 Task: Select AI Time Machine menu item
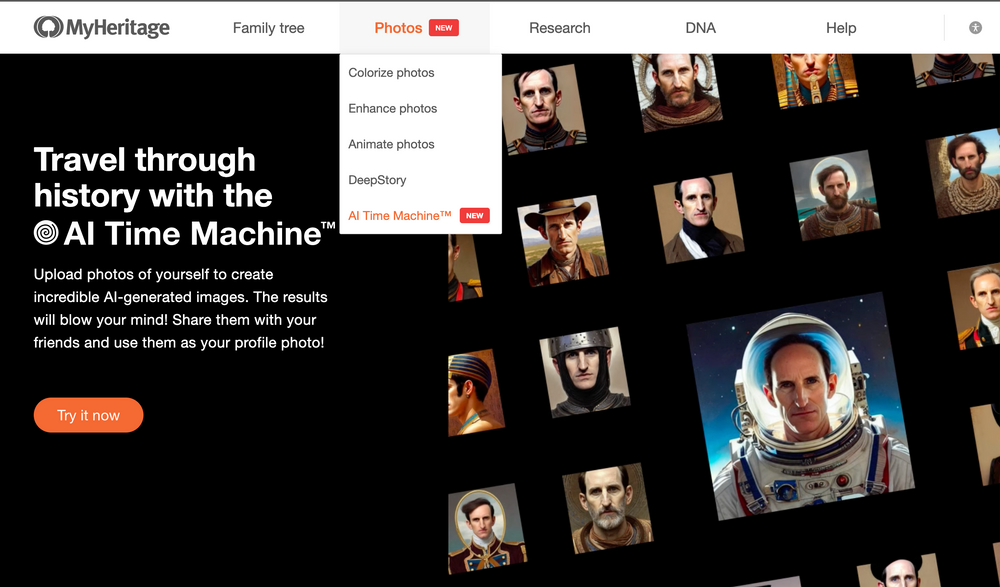pos(400,216)
